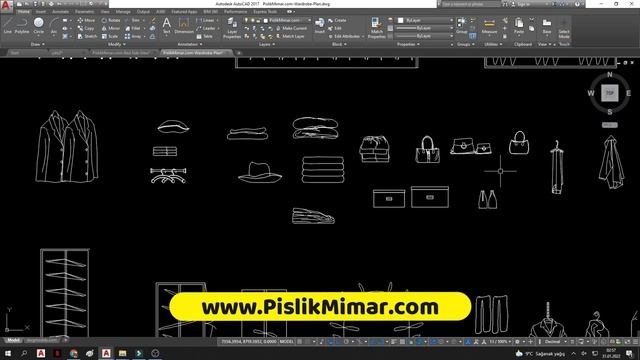Screen dimensions: 640x360
Task: Click Make Current layer button
Action: 291,28
